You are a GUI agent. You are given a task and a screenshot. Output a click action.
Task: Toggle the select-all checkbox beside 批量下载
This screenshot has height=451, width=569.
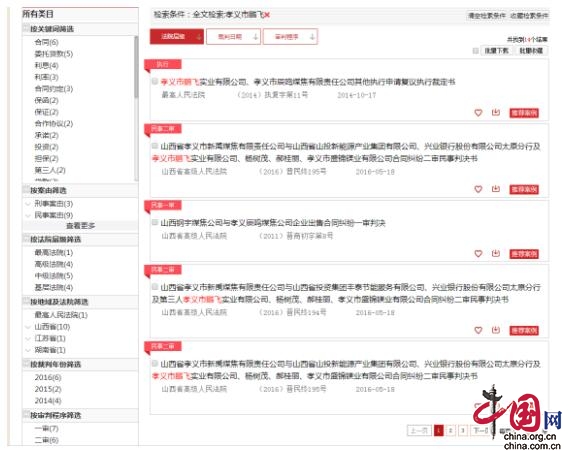[475, 51]
